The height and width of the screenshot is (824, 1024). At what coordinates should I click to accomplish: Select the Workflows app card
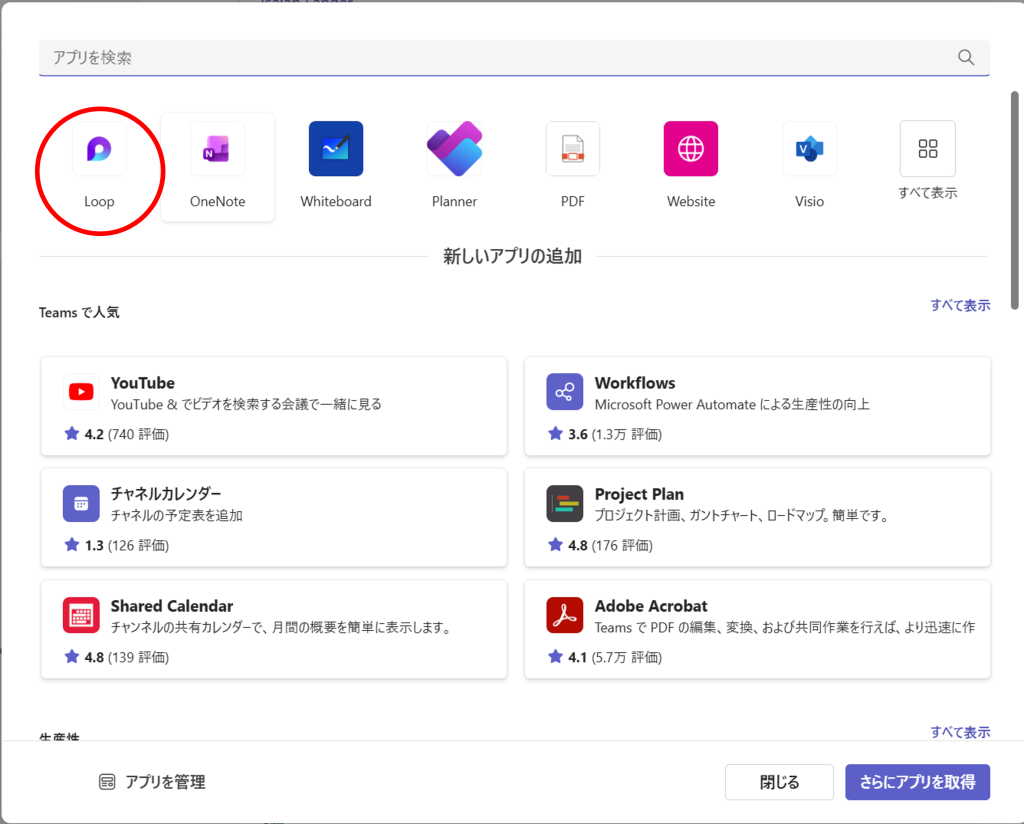coord(757,406)
